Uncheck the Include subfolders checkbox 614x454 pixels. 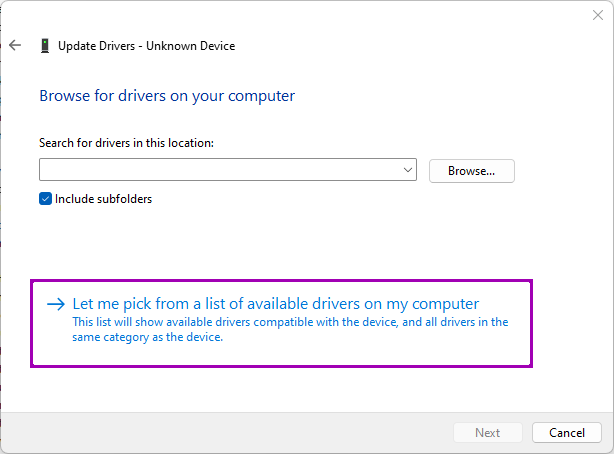[x=45, y=199]
